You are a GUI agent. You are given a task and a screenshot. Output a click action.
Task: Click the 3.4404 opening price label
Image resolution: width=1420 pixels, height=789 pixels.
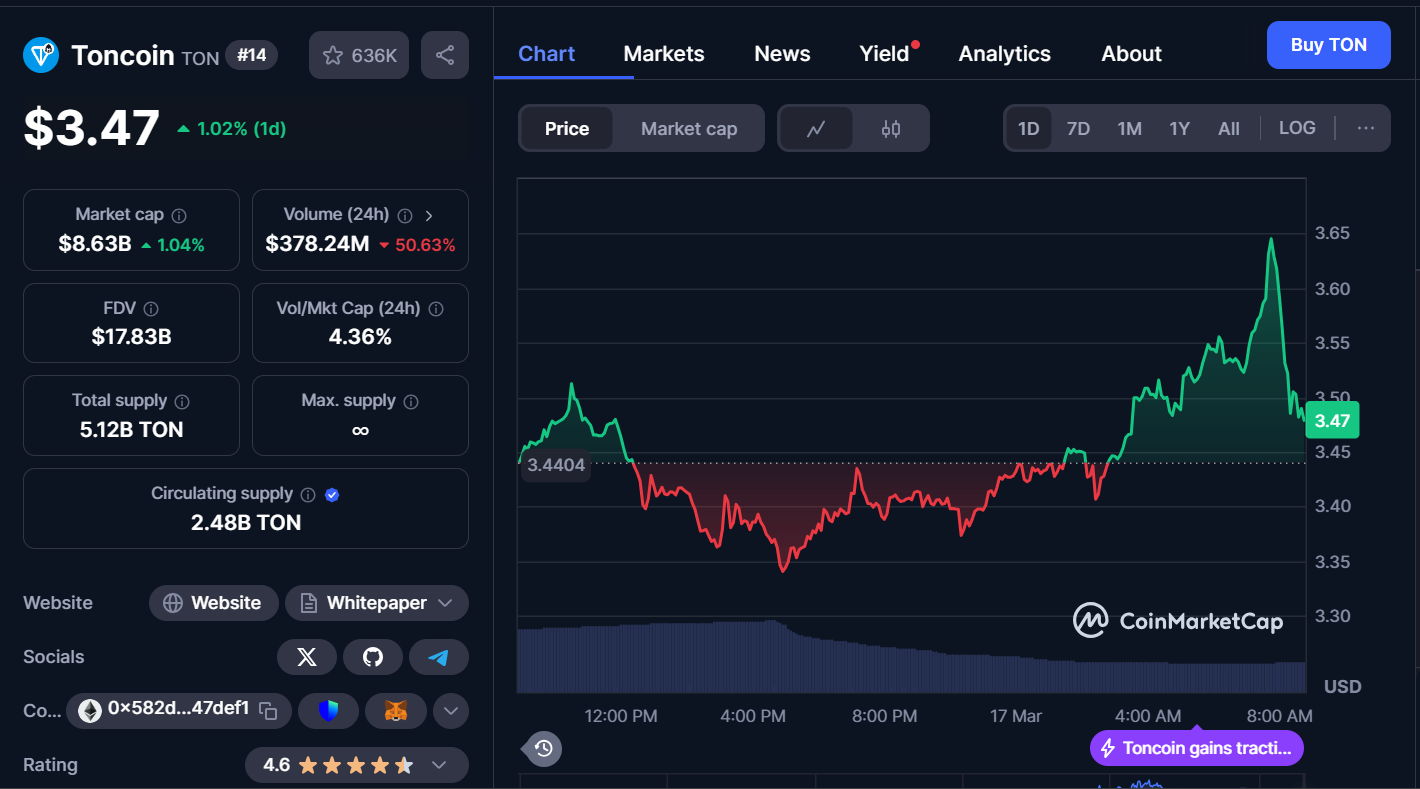(556, 465)
